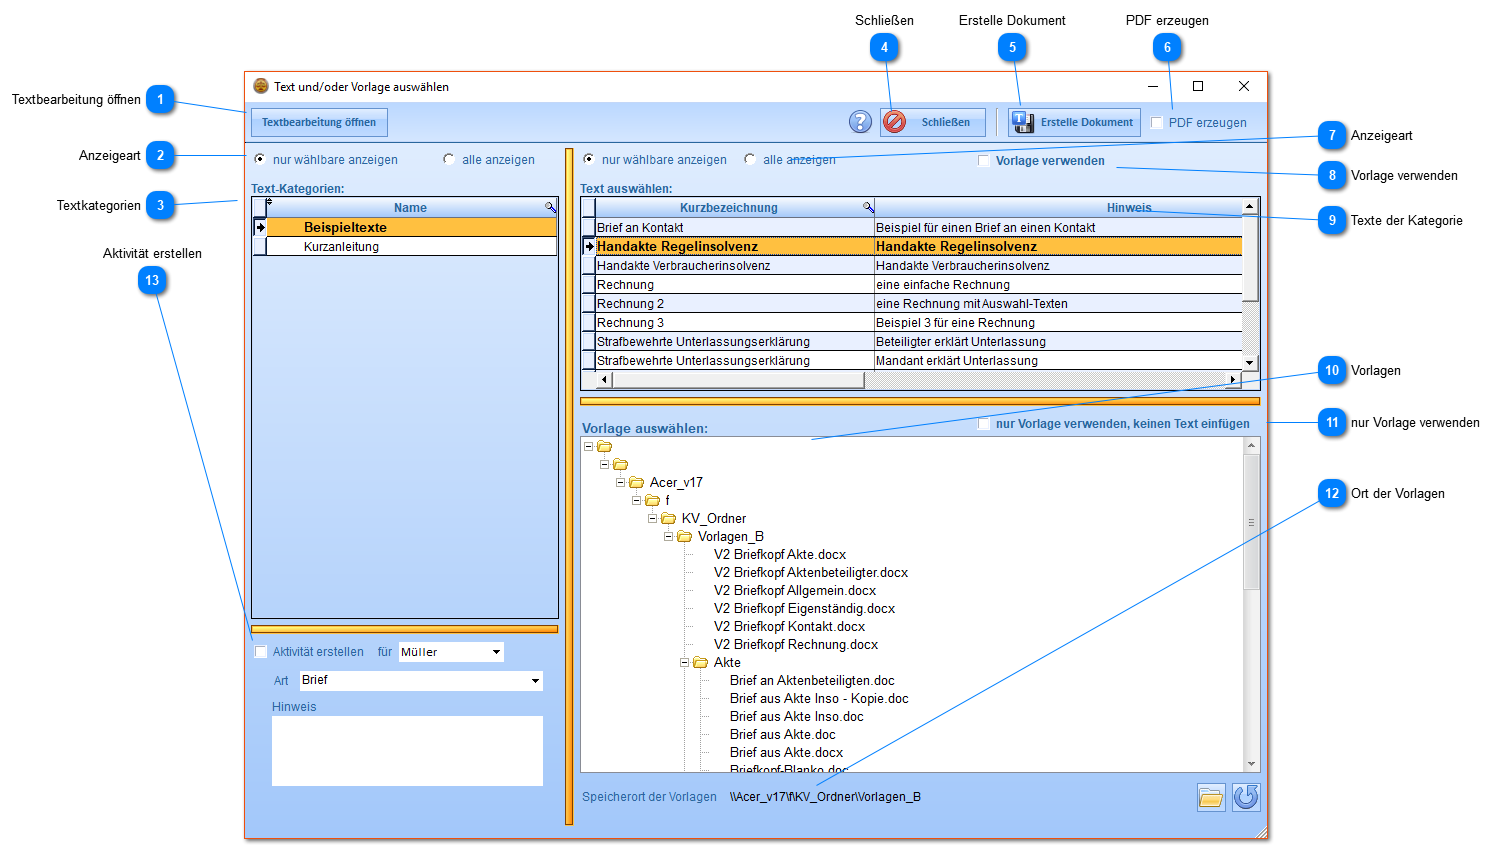Toggle the Vorlage verwenden checkbox

pos(984,161)
